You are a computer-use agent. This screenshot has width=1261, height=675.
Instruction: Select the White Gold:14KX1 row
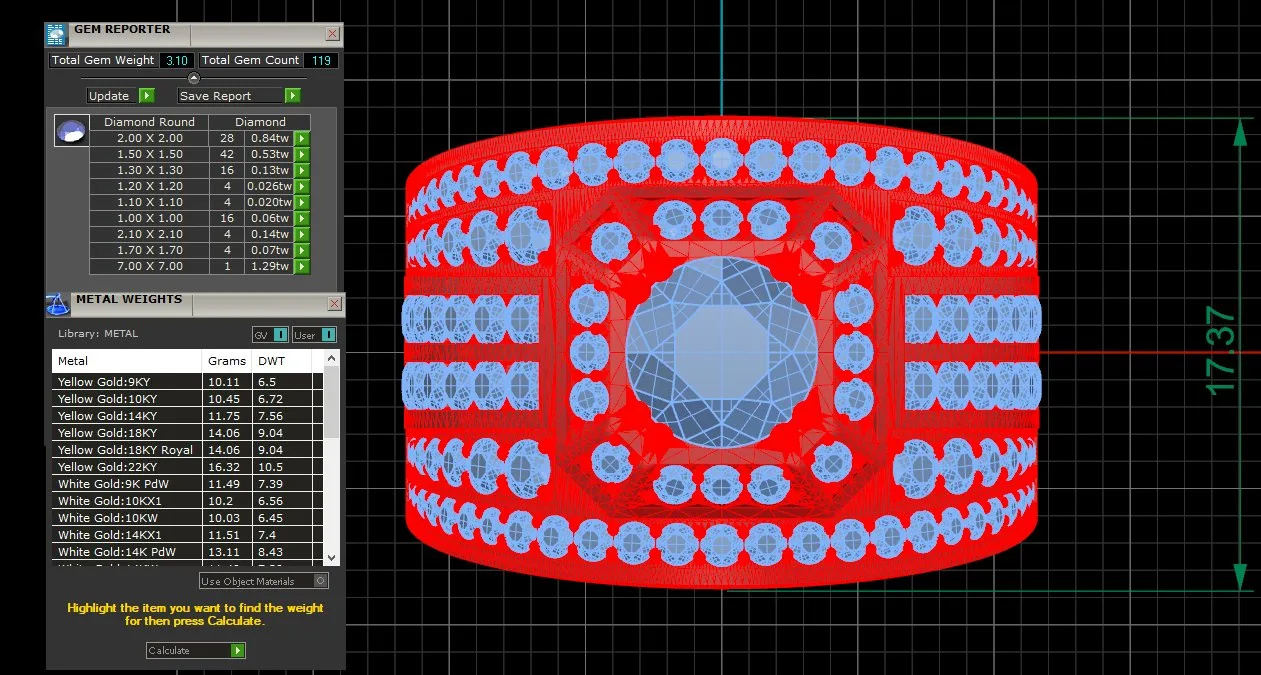pyautogui.click(x=187, y=535)
